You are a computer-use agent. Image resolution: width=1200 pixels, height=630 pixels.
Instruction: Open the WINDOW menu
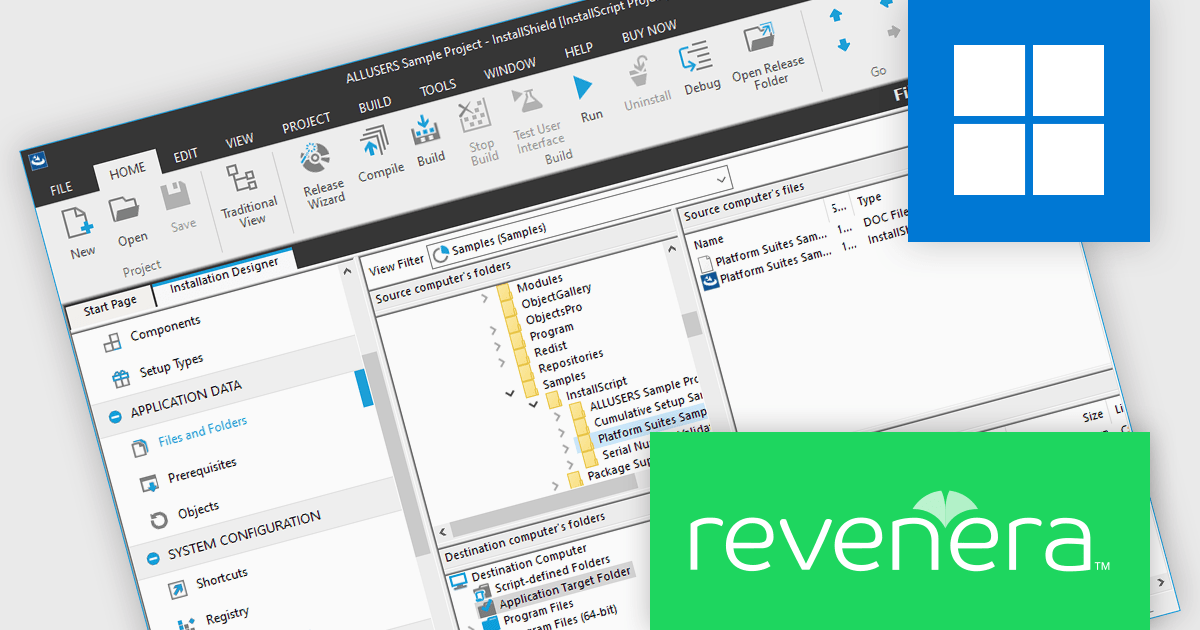click(510, 70)
